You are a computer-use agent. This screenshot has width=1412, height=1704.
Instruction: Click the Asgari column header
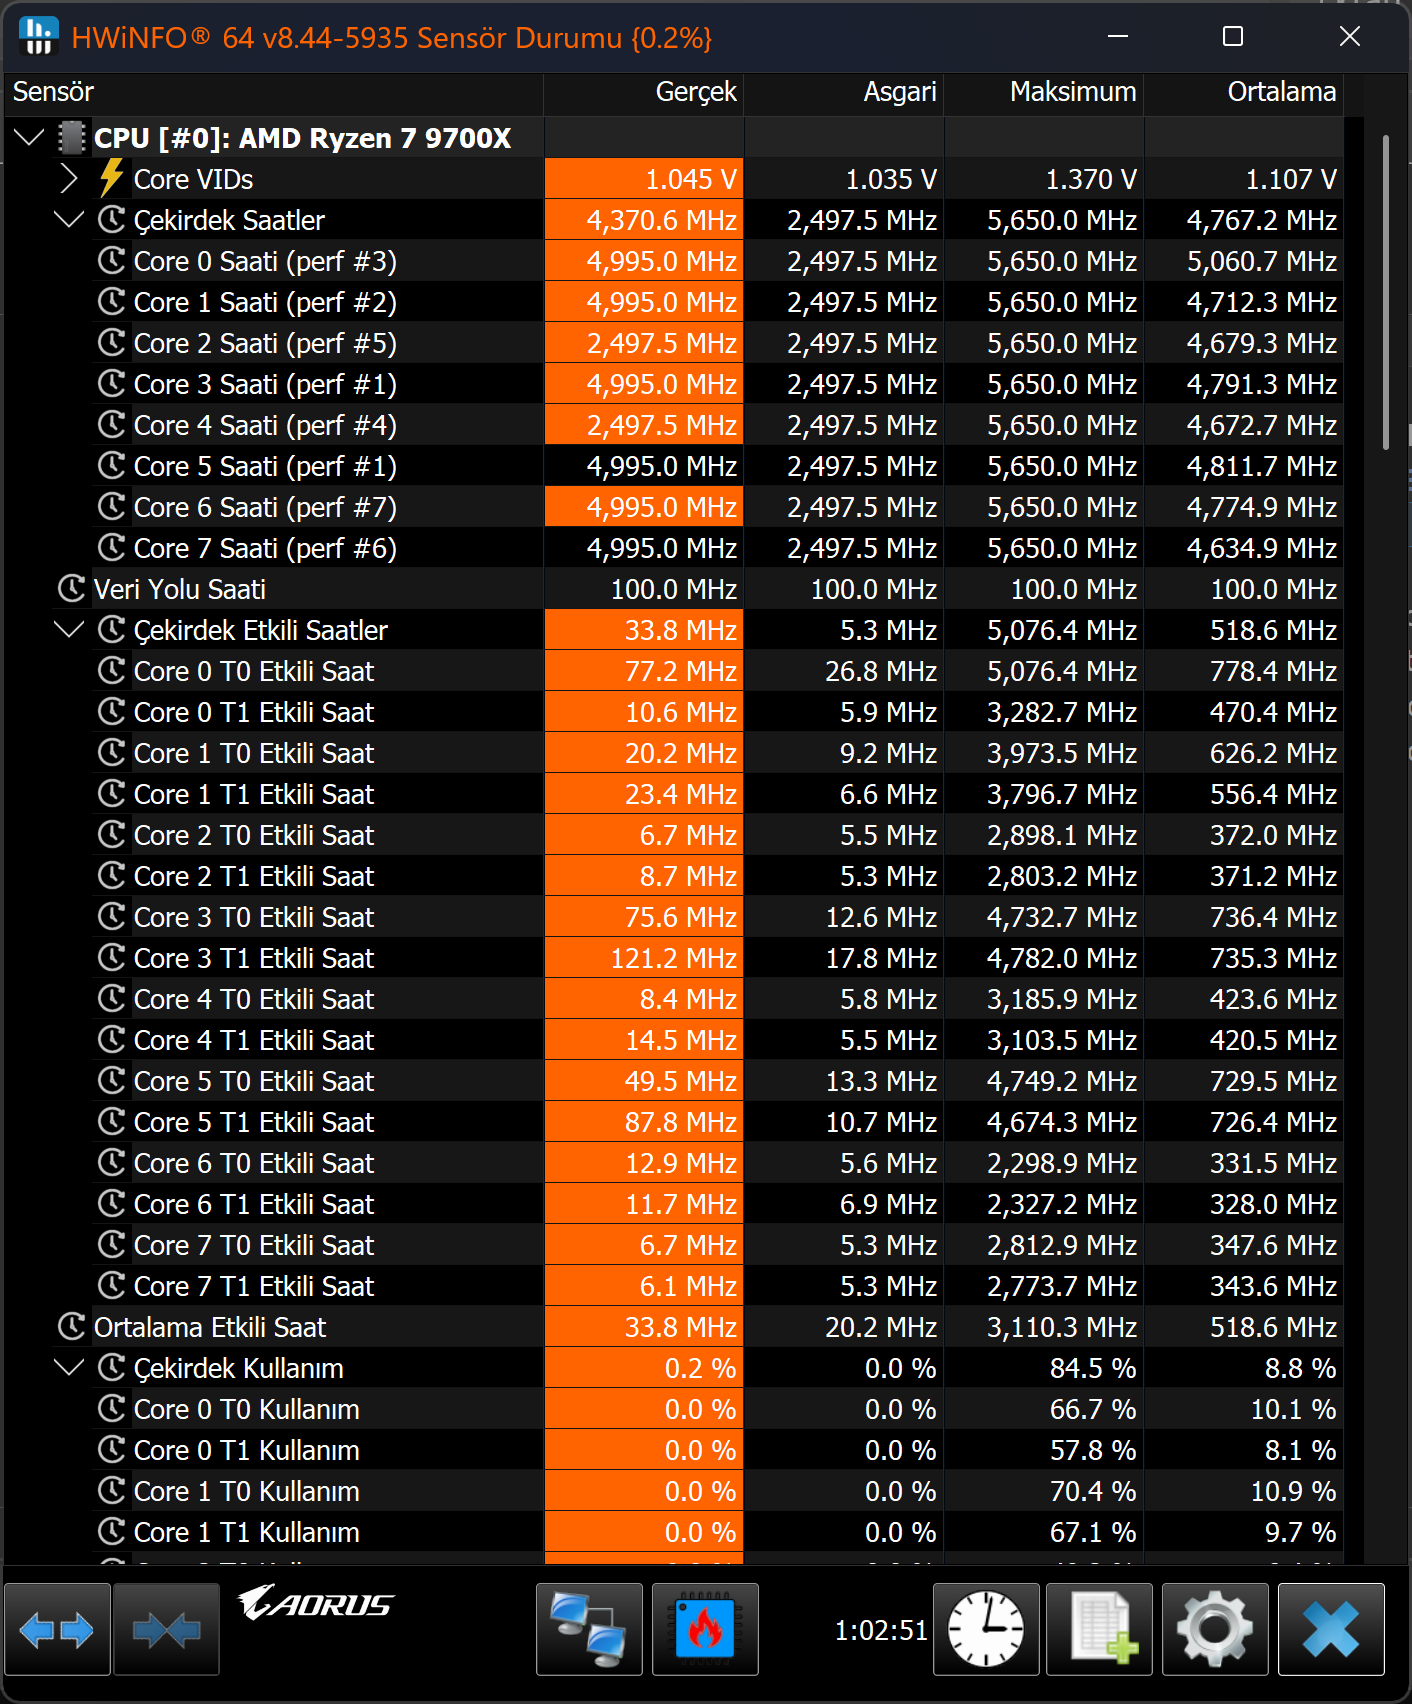(x=844, y=92)
